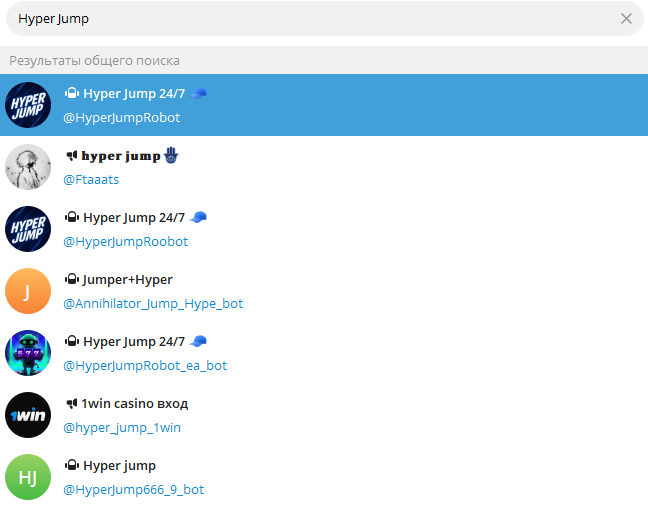Click the bot icon in the @HyperJumpRoobot row

click(71, 217)
